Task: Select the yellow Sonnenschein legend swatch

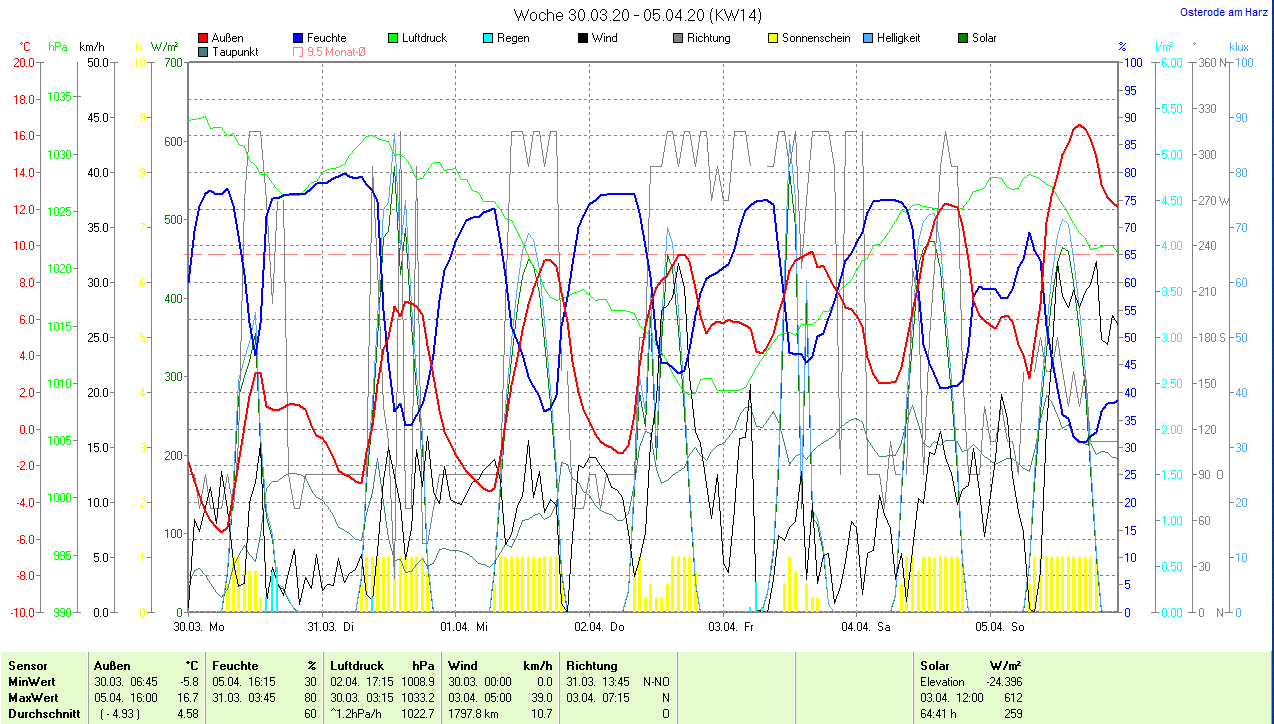Action: point(773,38)
